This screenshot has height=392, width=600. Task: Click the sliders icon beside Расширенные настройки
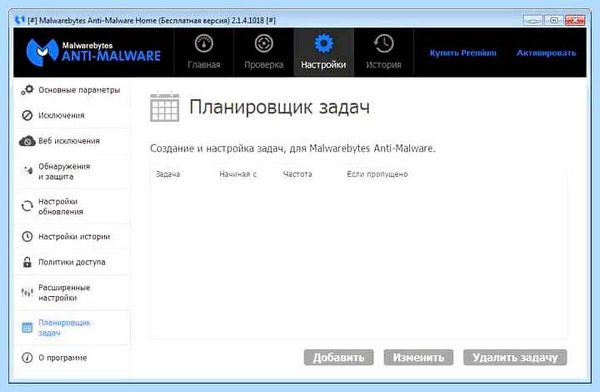point(27,293)
